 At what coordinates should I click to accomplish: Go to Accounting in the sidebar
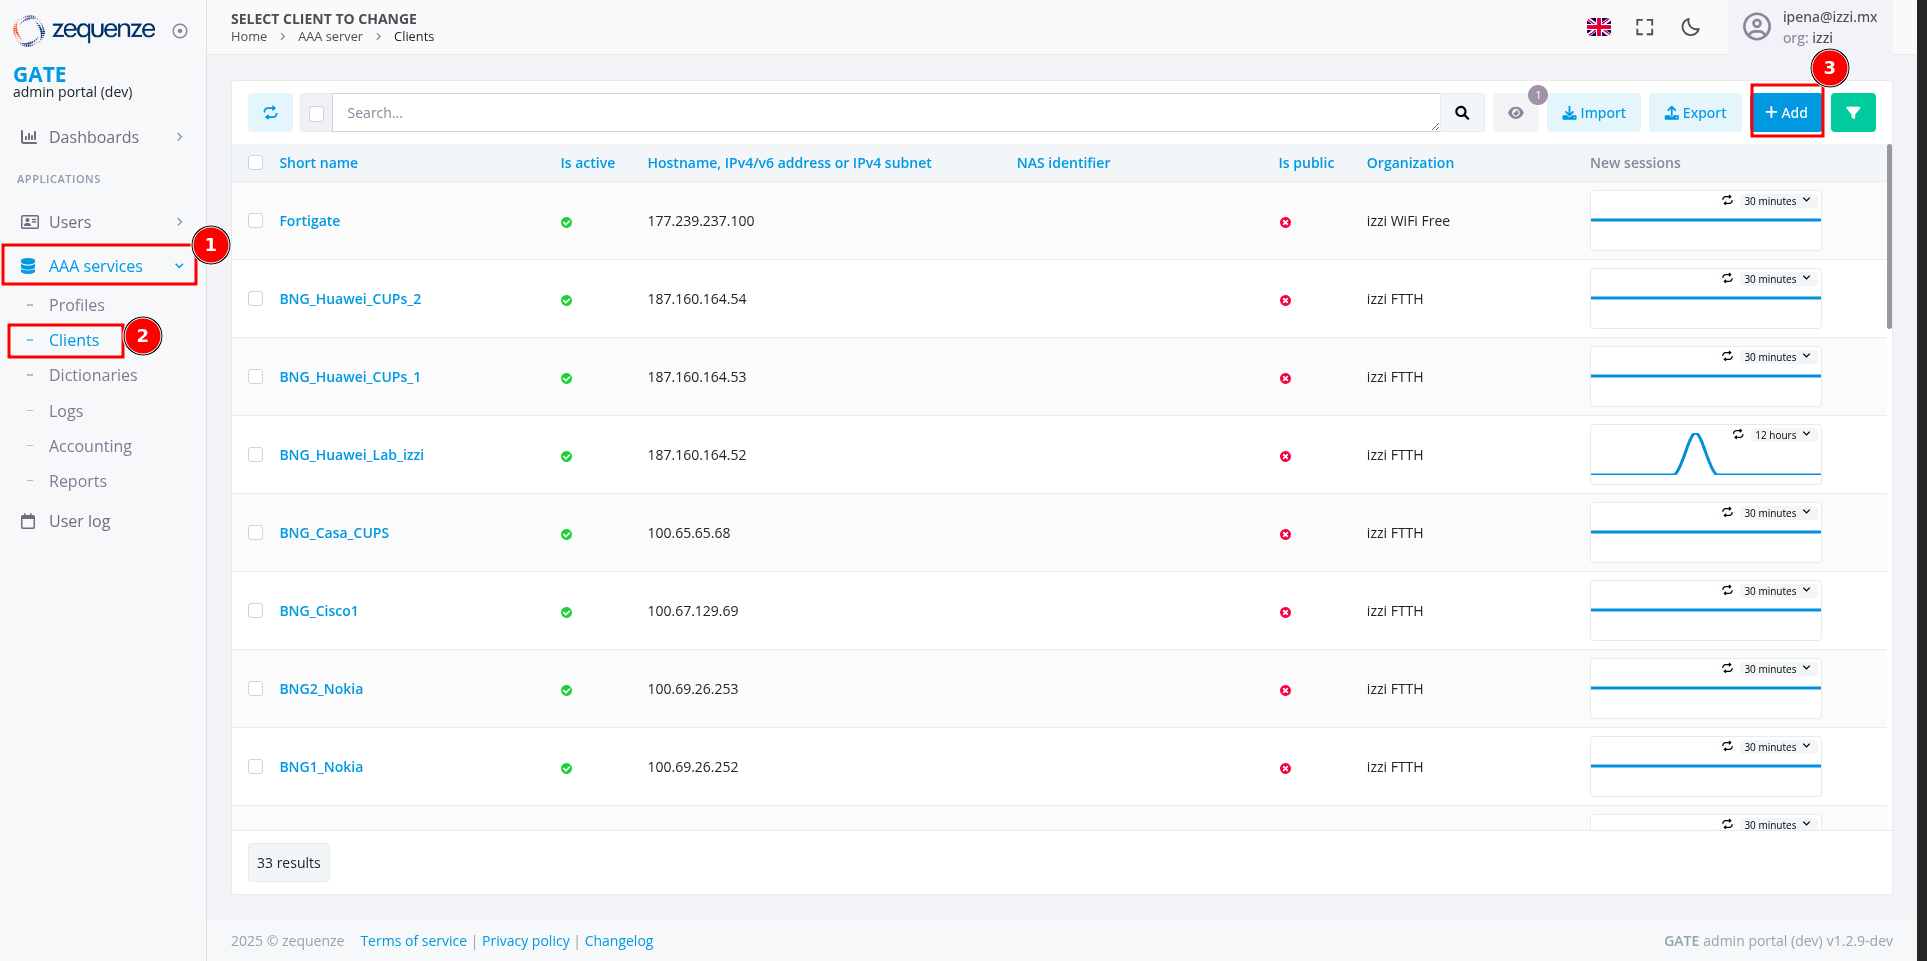point(90,446)
